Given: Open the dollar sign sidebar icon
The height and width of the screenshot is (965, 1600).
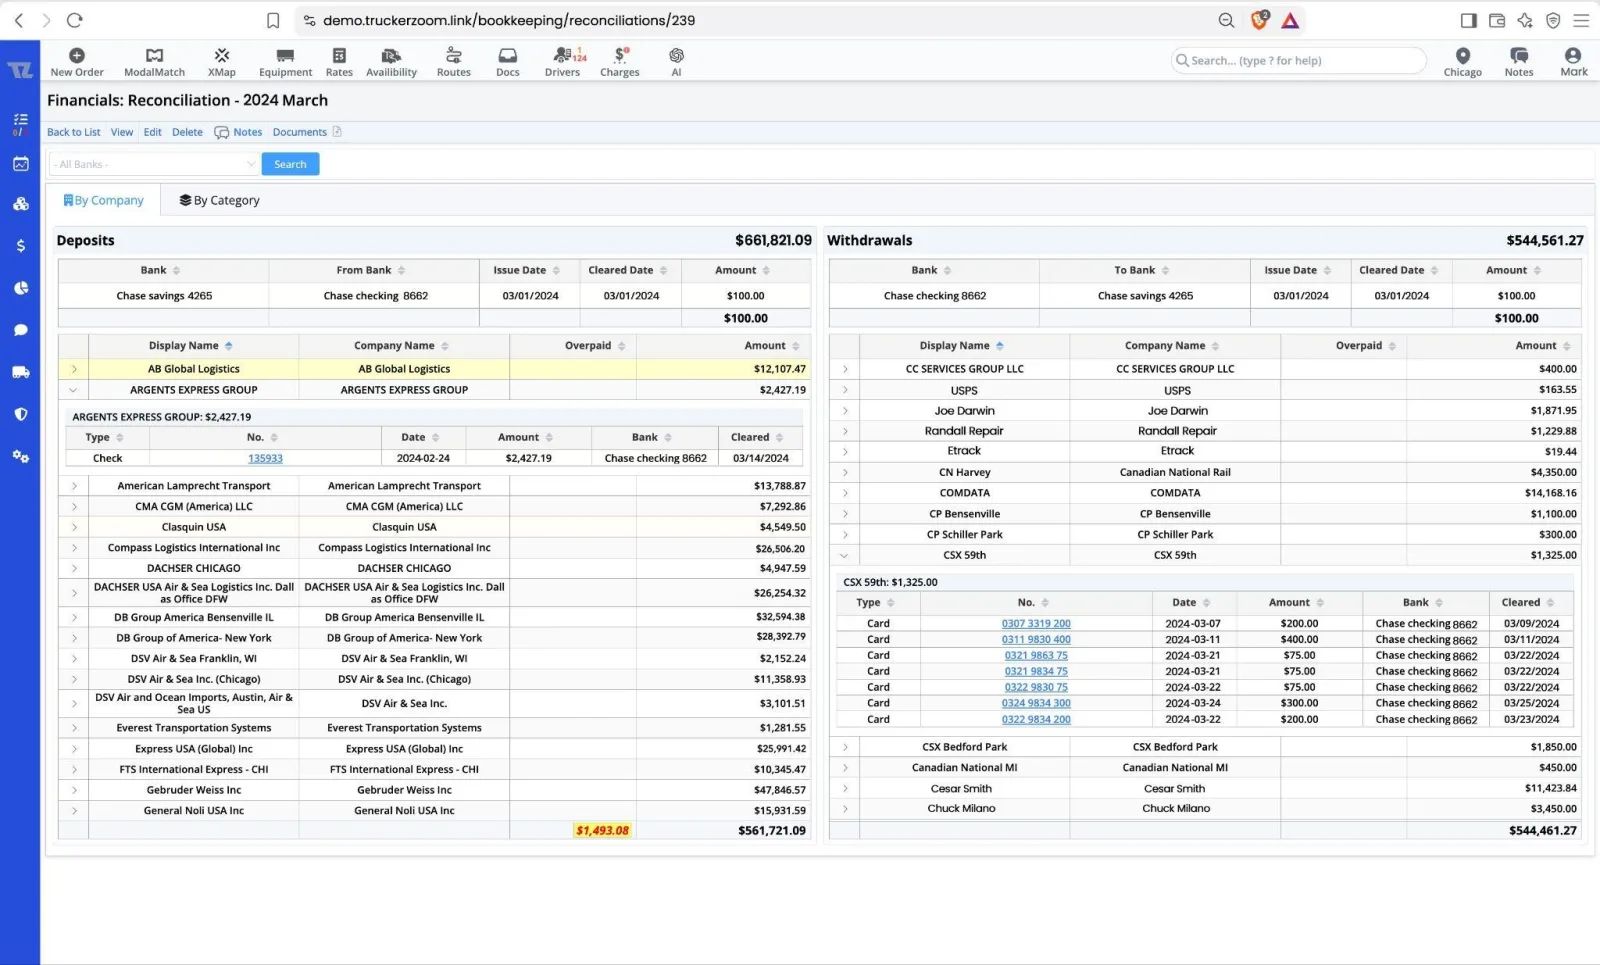Looking at the screenshot, I should click(x=20, y=245).
